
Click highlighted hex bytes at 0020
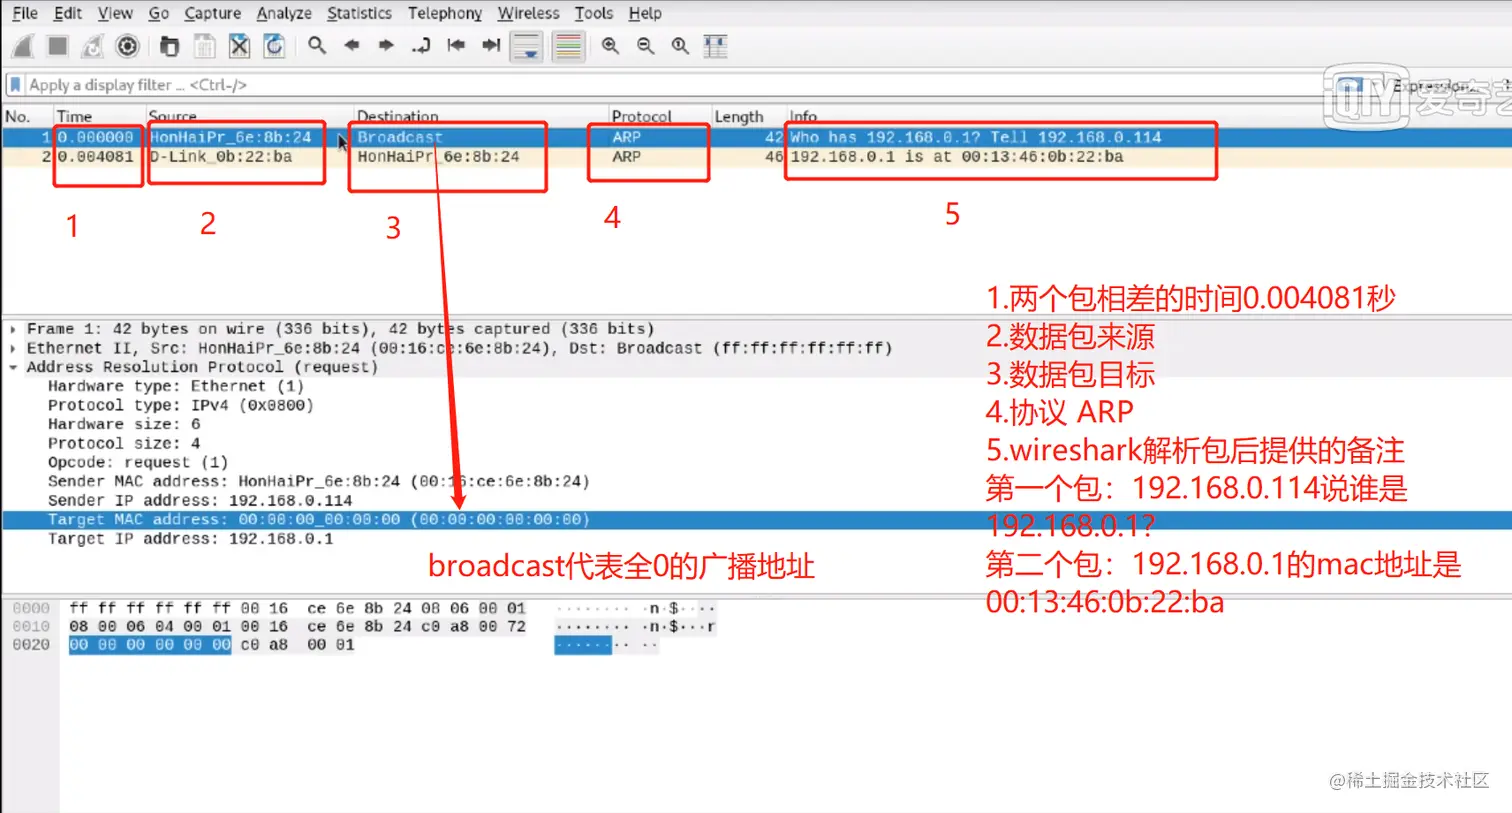[x=150, y=645]
